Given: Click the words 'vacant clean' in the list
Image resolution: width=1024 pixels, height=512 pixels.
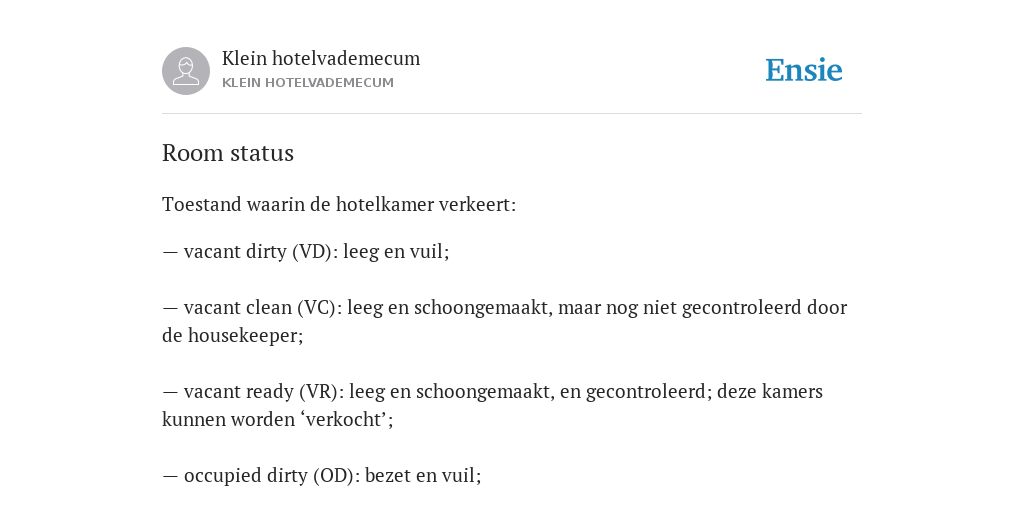Looking at the screenshot, I should [238, 308].
